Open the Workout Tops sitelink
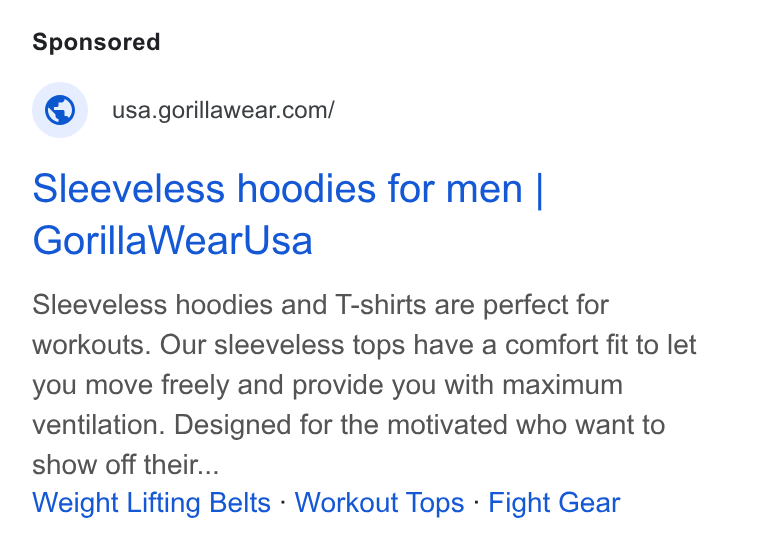 [x=380, y=502]
